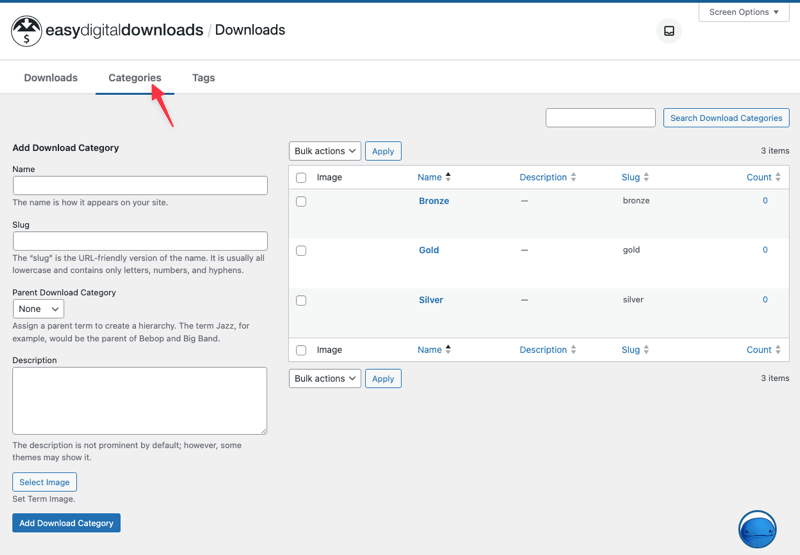
Task: Switch to the Tags tab
Action: (203, 78)
